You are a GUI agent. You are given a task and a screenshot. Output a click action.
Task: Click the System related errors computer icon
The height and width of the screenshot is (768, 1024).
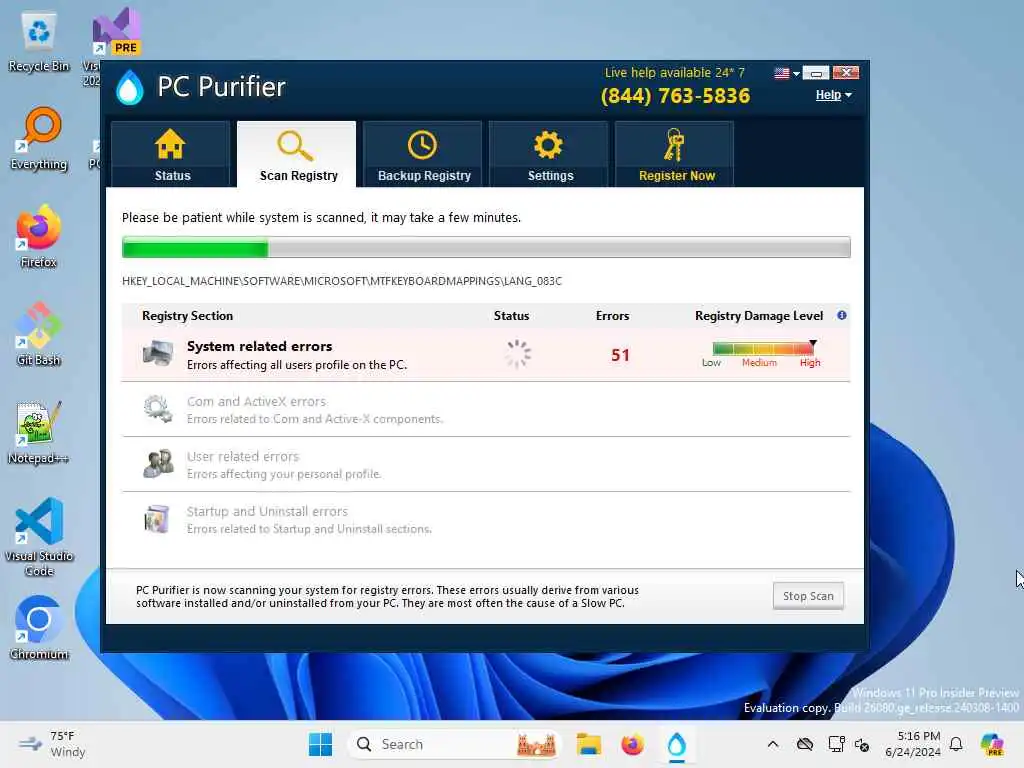[158, 354]
